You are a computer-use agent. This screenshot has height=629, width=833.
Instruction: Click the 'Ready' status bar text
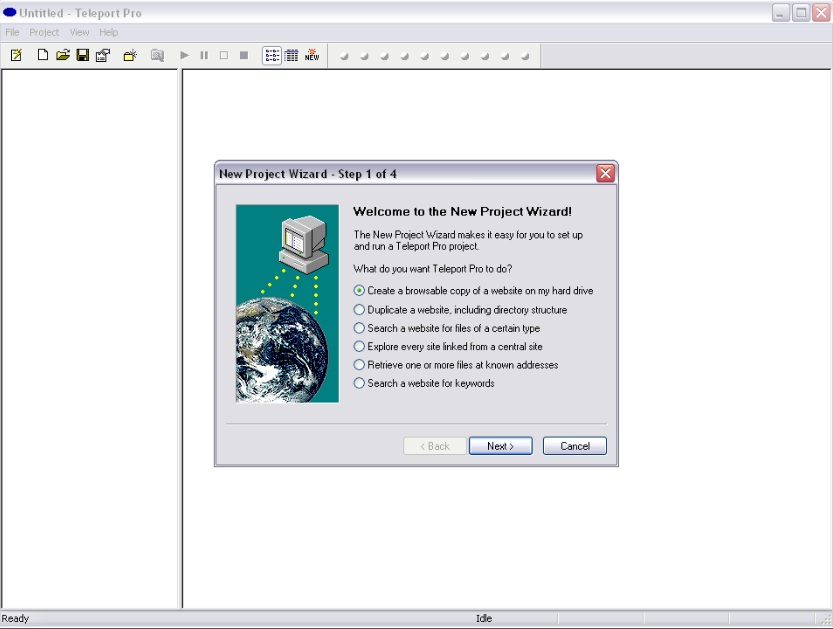click(15, 618)
